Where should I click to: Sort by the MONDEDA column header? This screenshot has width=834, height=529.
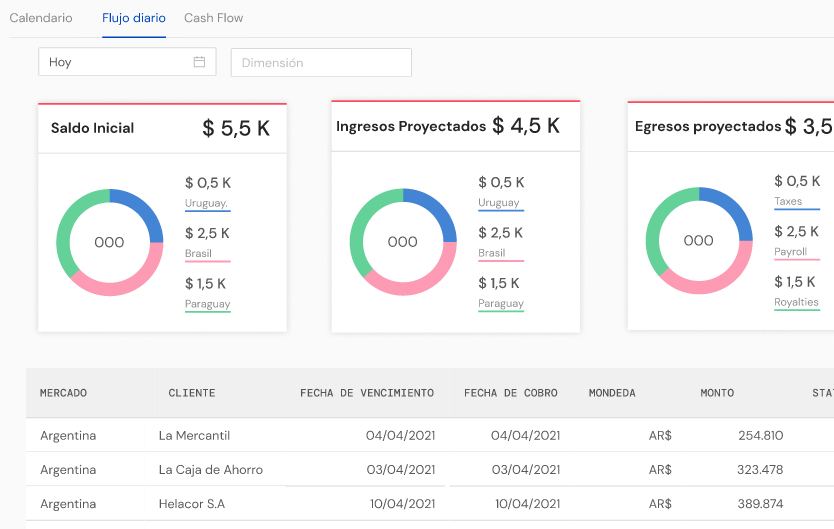[x=612, y=393]
